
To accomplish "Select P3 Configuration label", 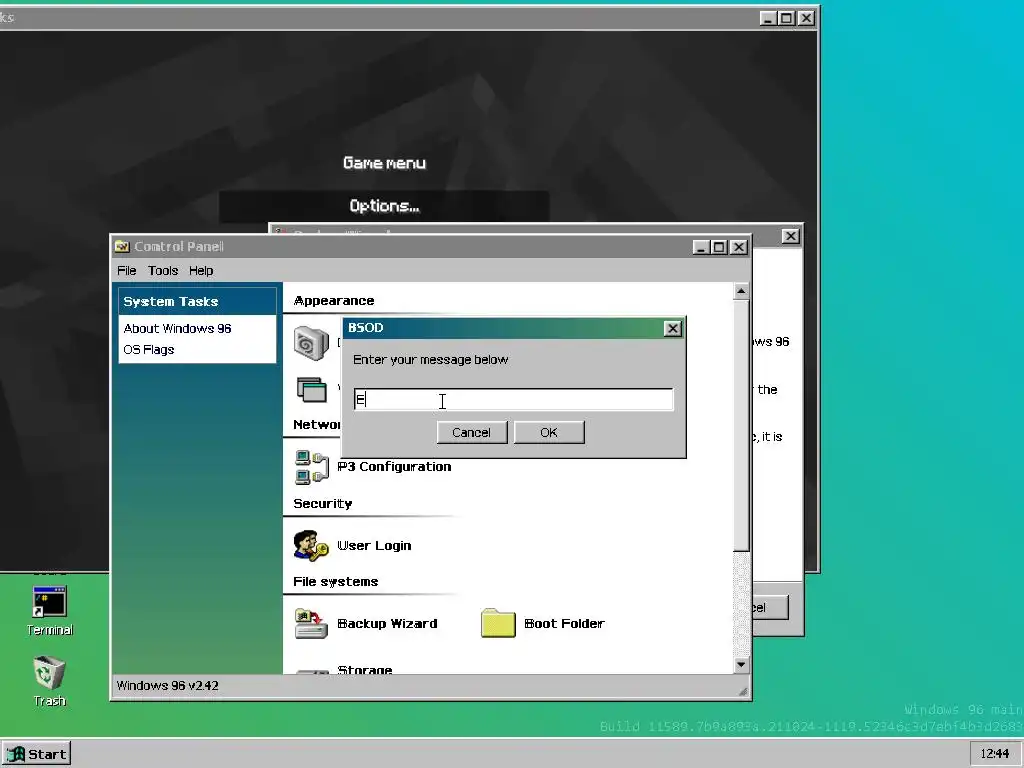I will (394, 466).
